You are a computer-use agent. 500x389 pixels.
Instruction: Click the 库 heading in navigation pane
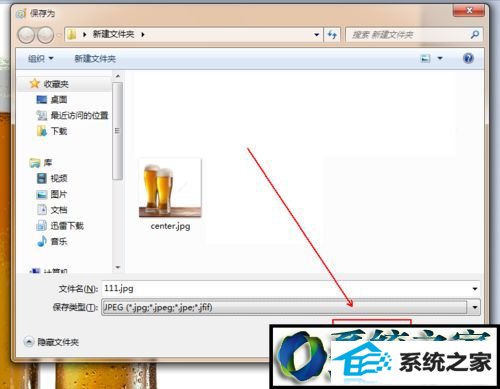tap(48, 163)
